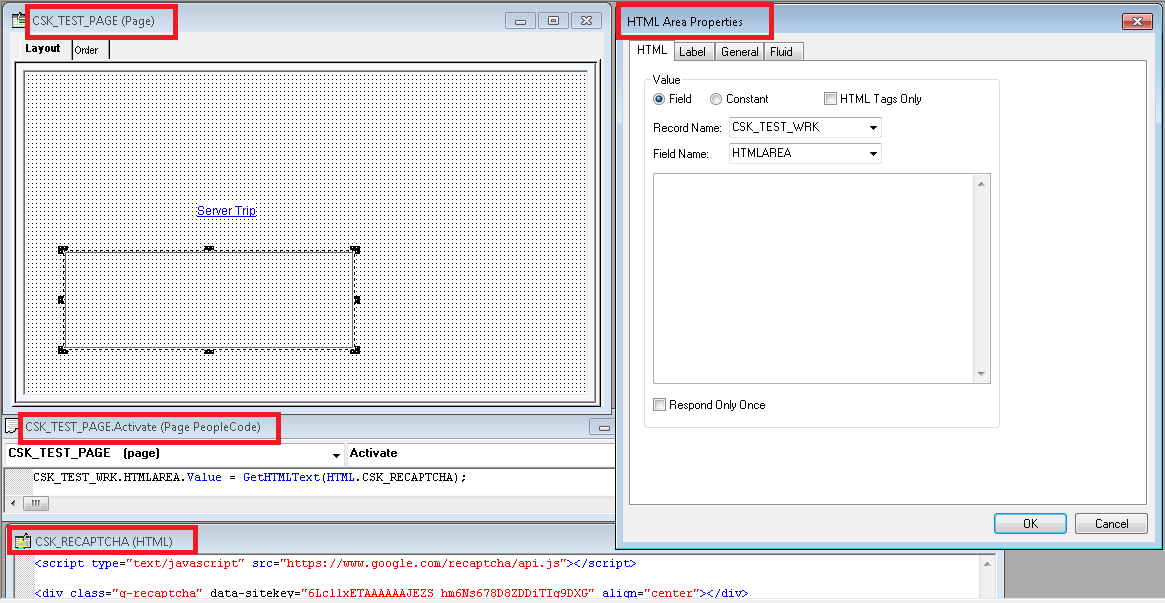The height and width of the screenshot is (603, 1165).
Task: Confirm with the OK button
Action: [x=1030, y=524]
